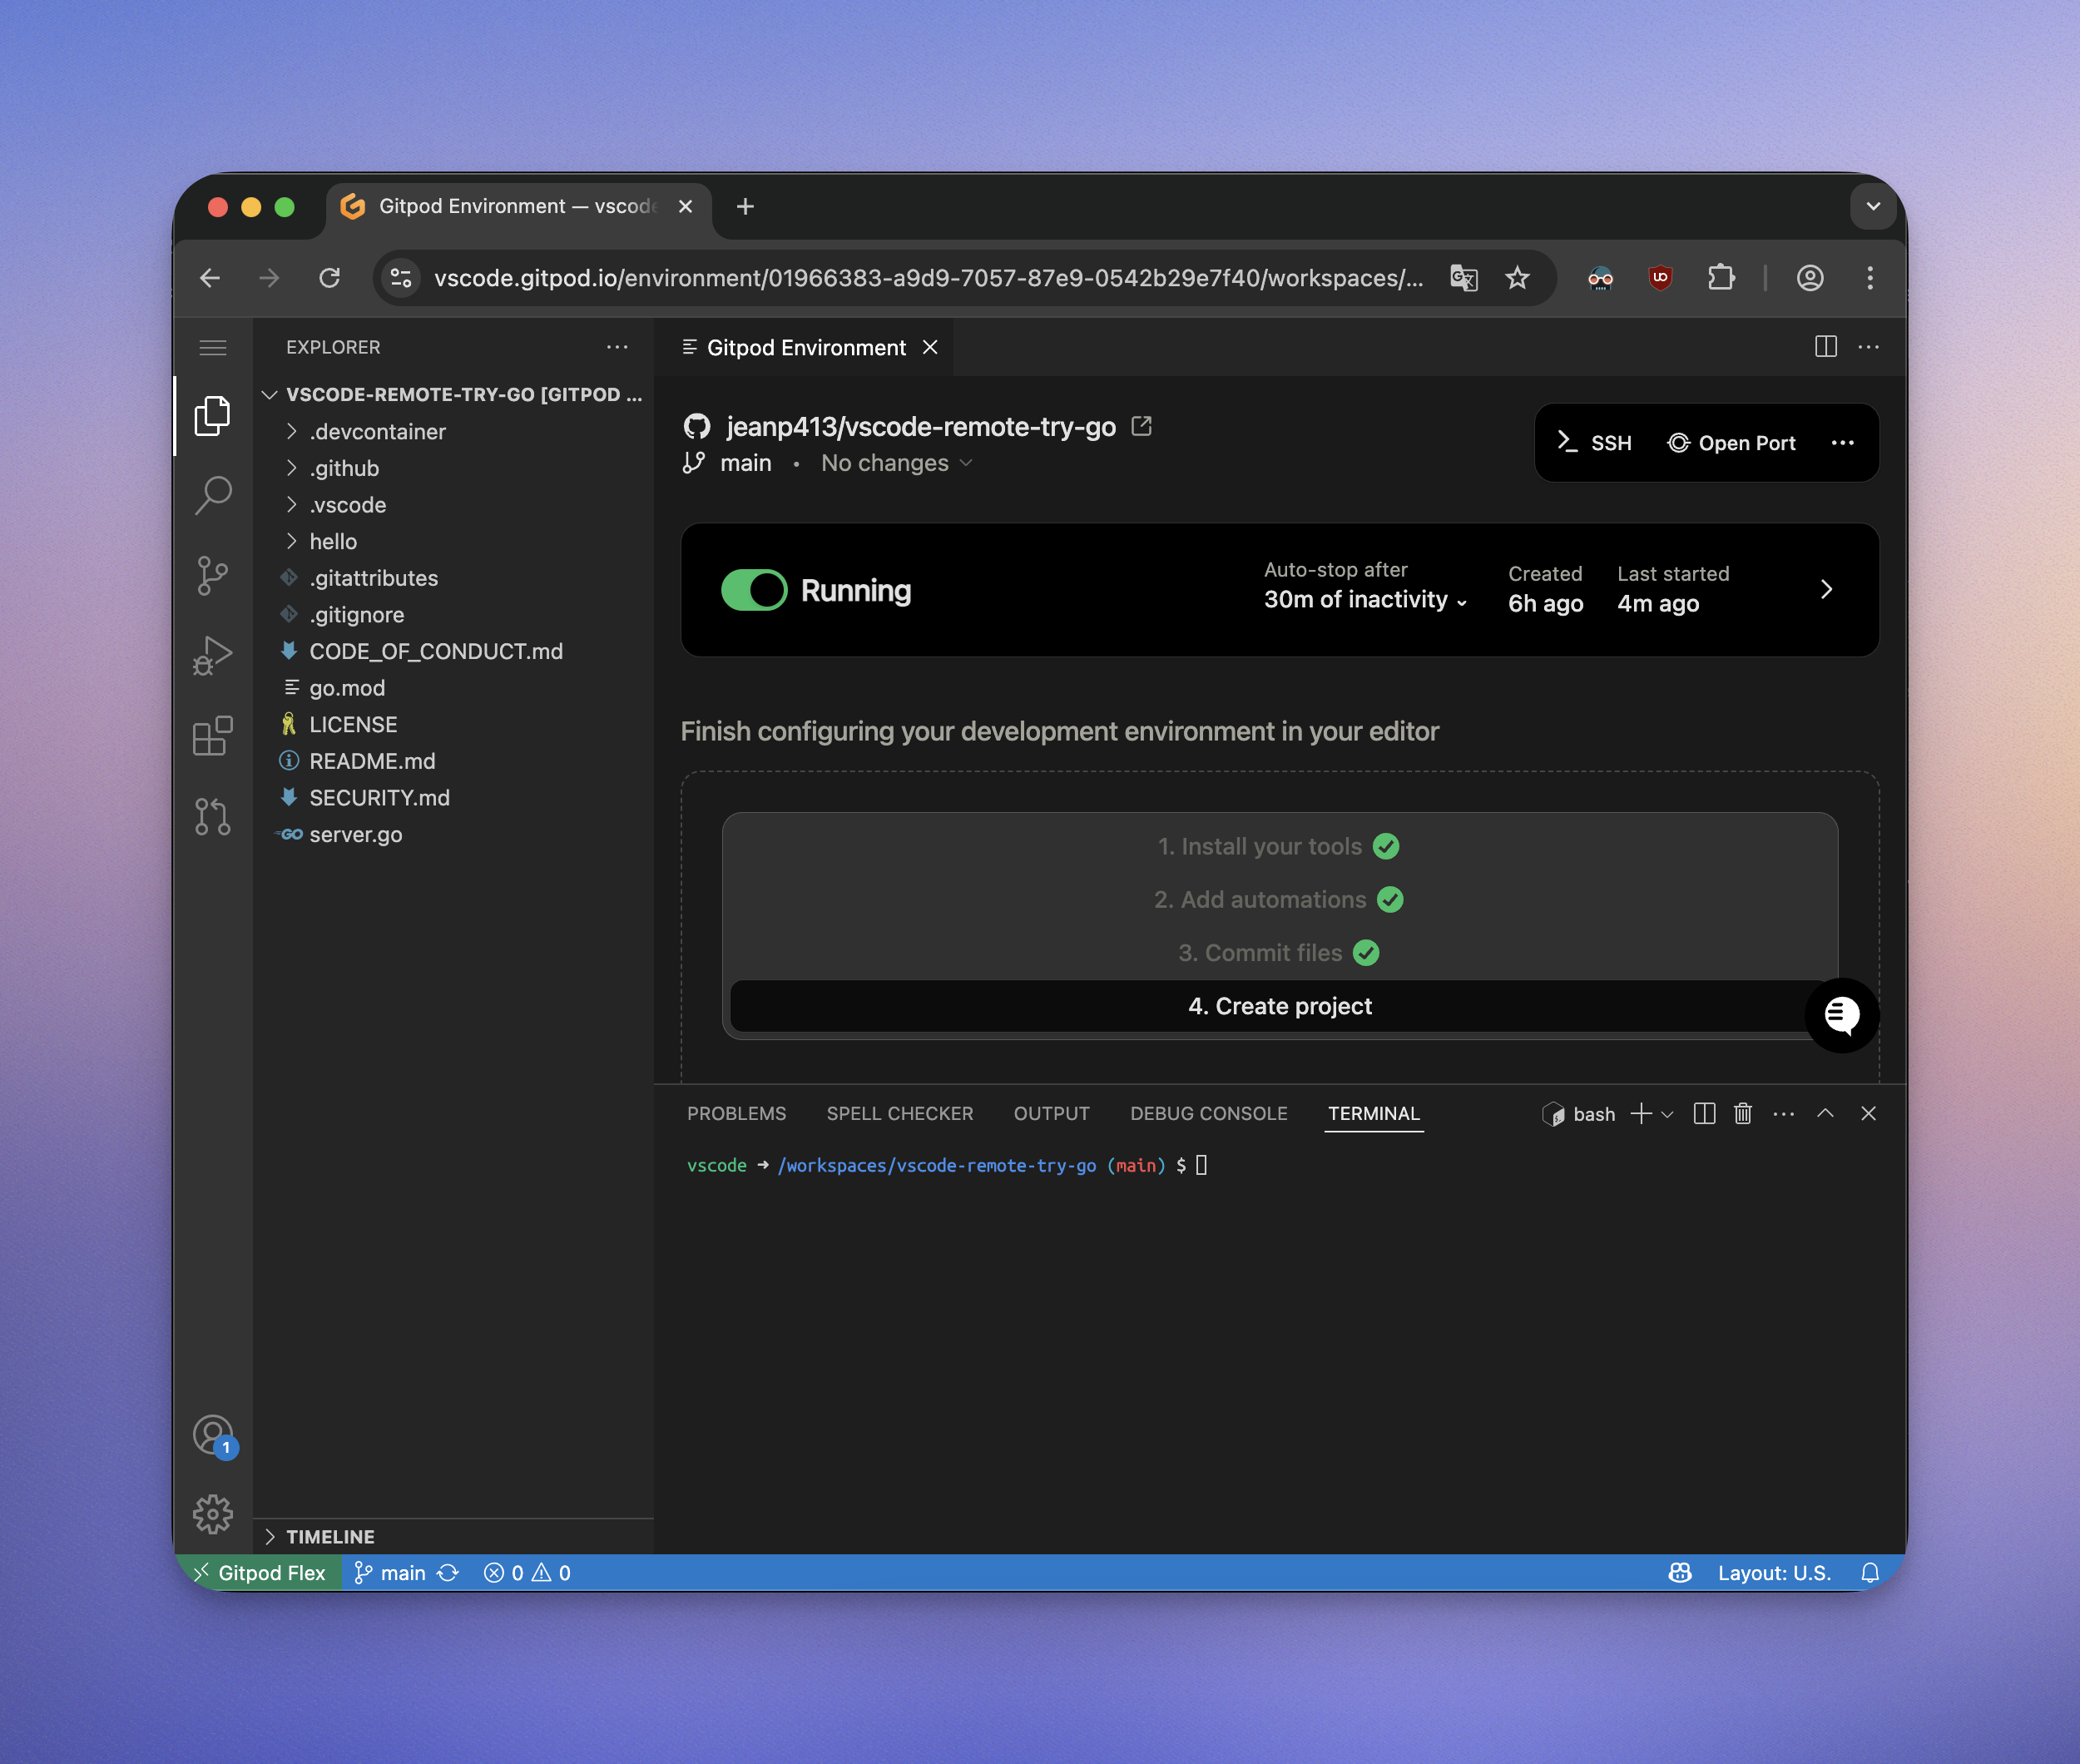This screenshot has height=1764, width=2080.
Task: Expand the .devcontainer folder
Action: point(376,432)
